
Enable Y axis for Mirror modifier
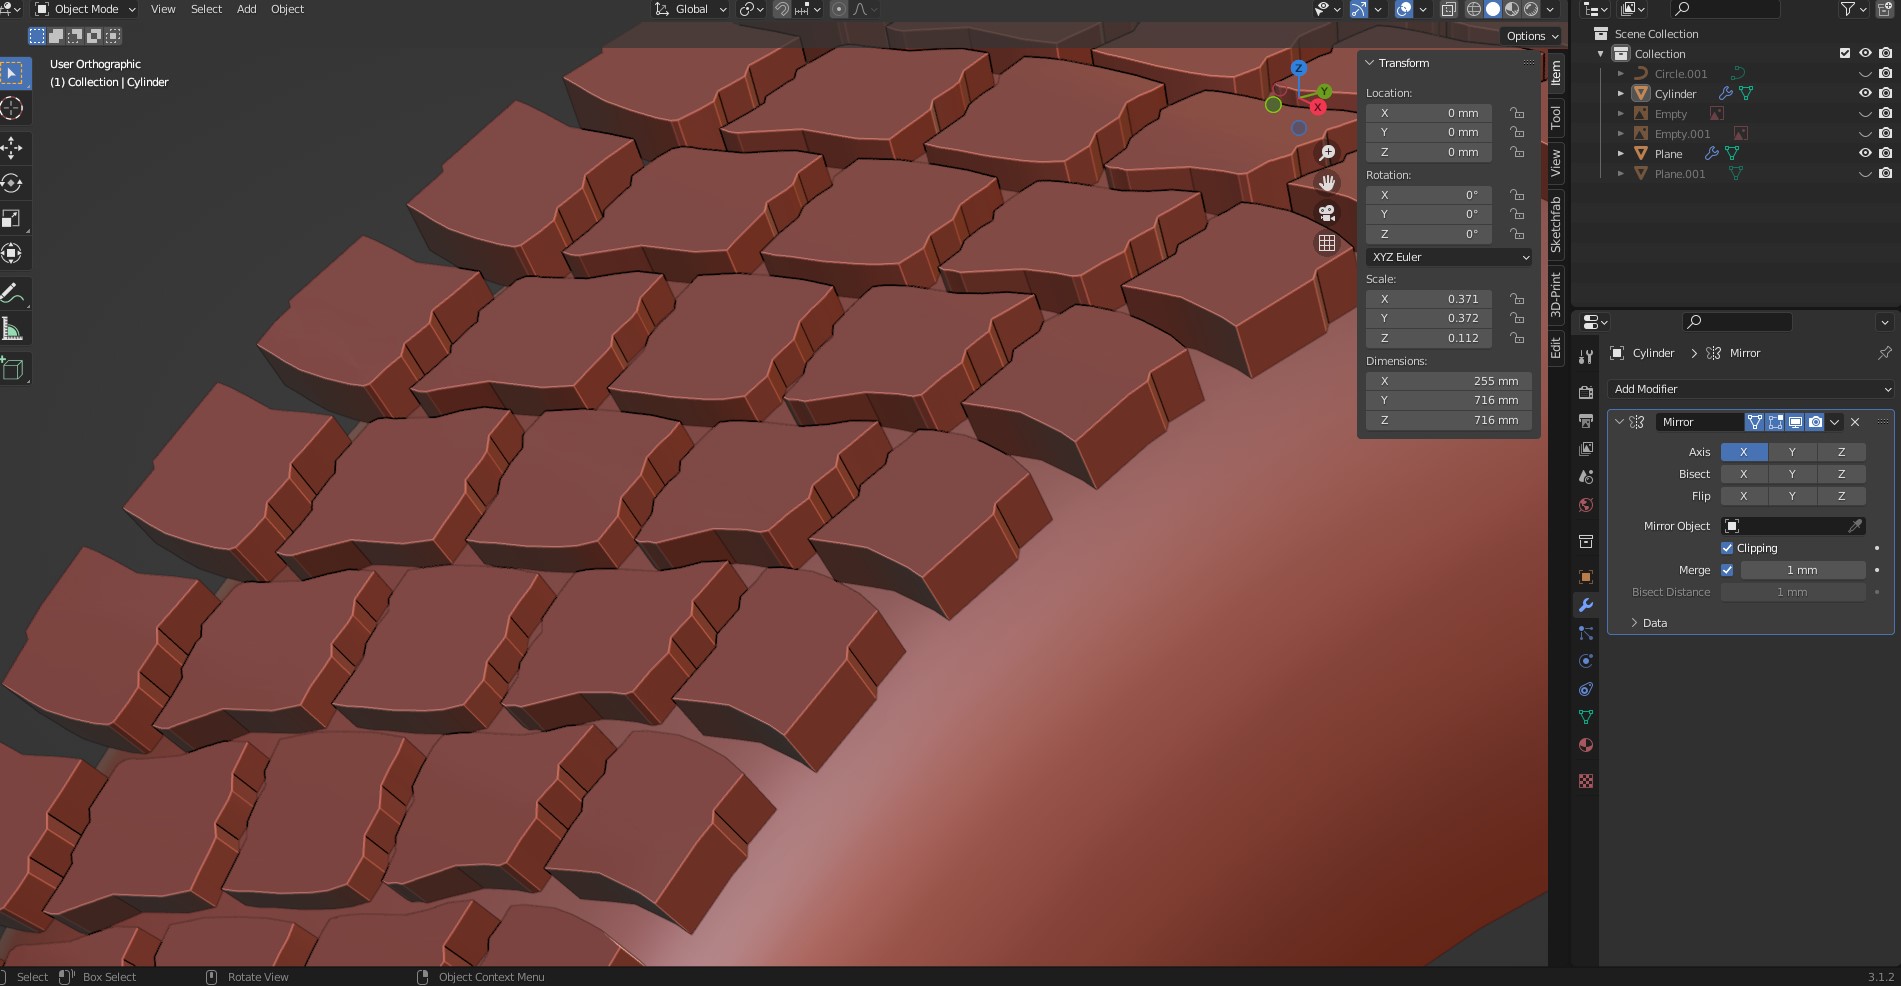pos(1792,452)
